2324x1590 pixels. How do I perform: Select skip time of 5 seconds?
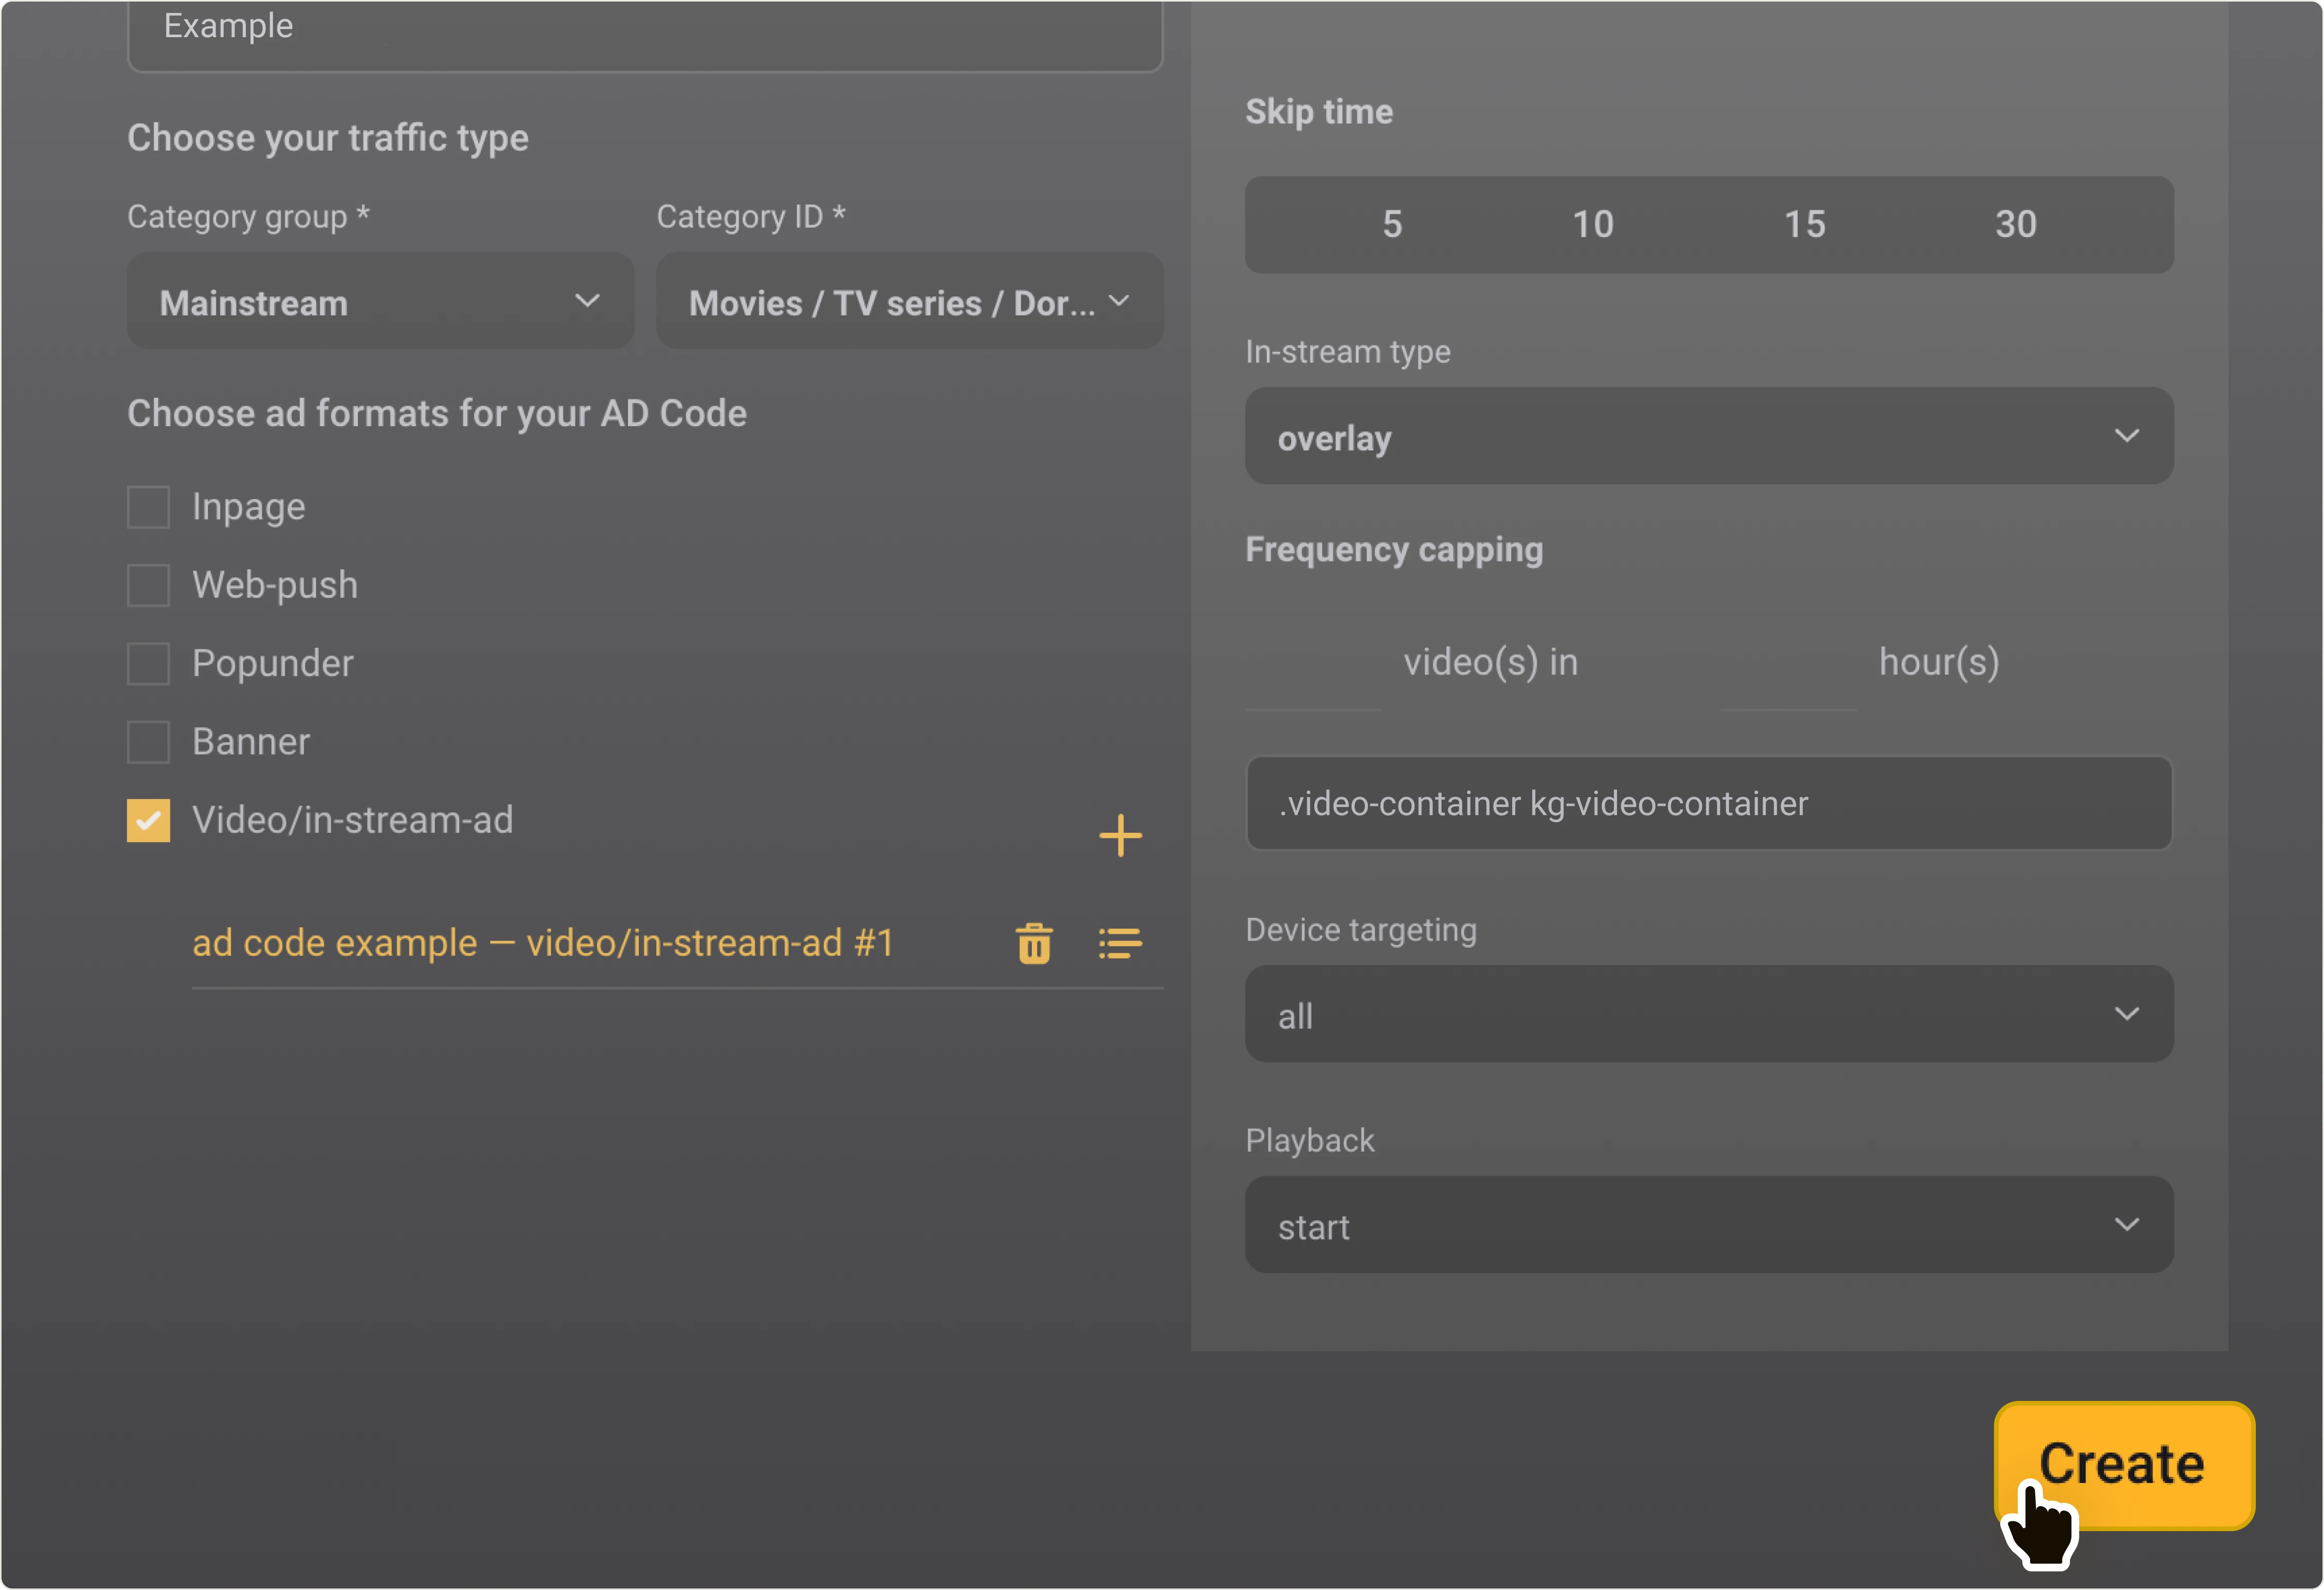pos(1391,225)
